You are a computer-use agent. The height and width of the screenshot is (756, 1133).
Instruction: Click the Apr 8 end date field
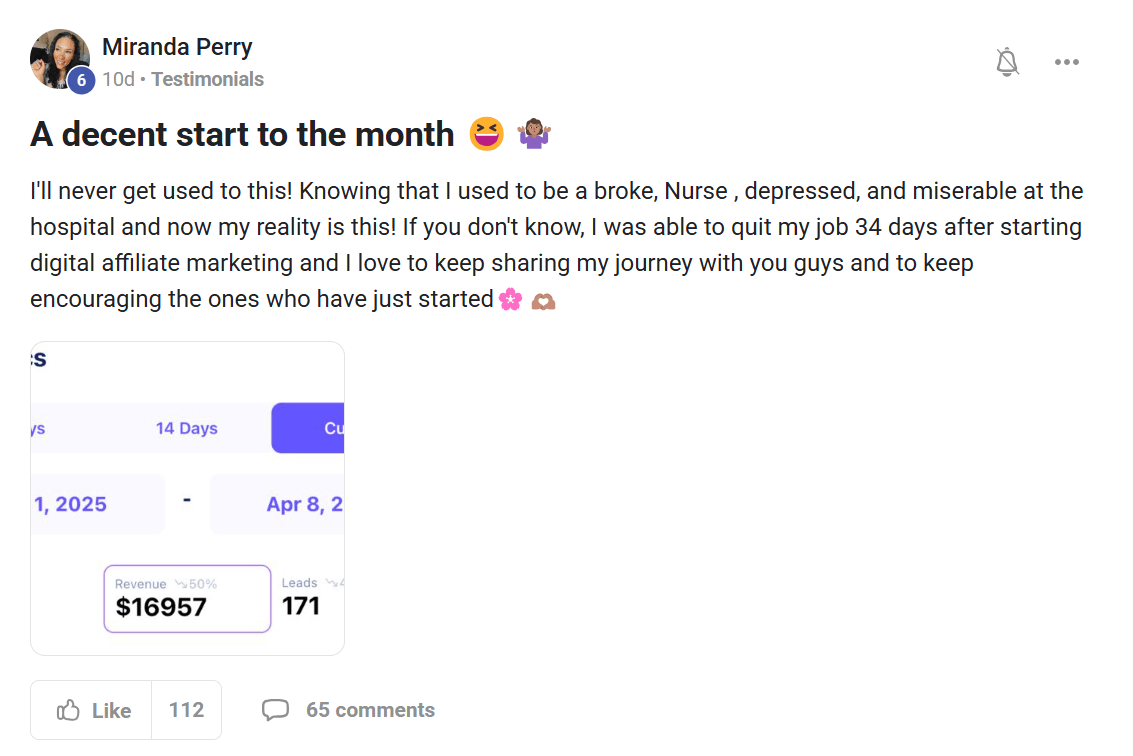tap(278, 504)
